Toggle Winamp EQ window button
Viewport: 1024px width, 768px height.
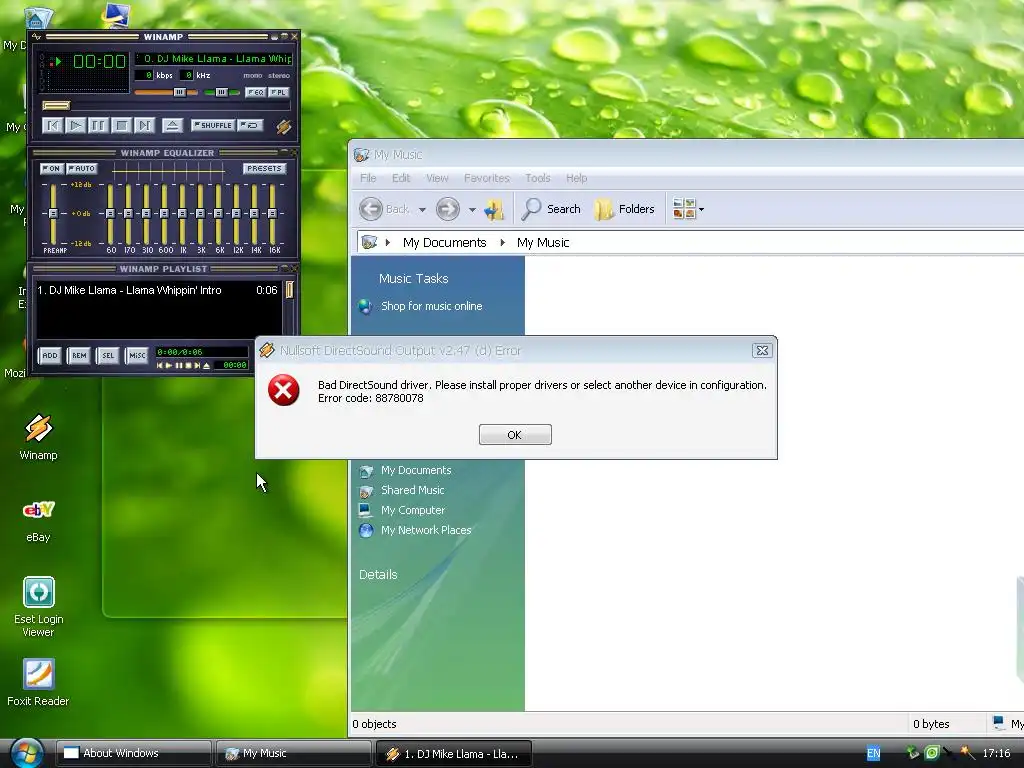(255, 92)
